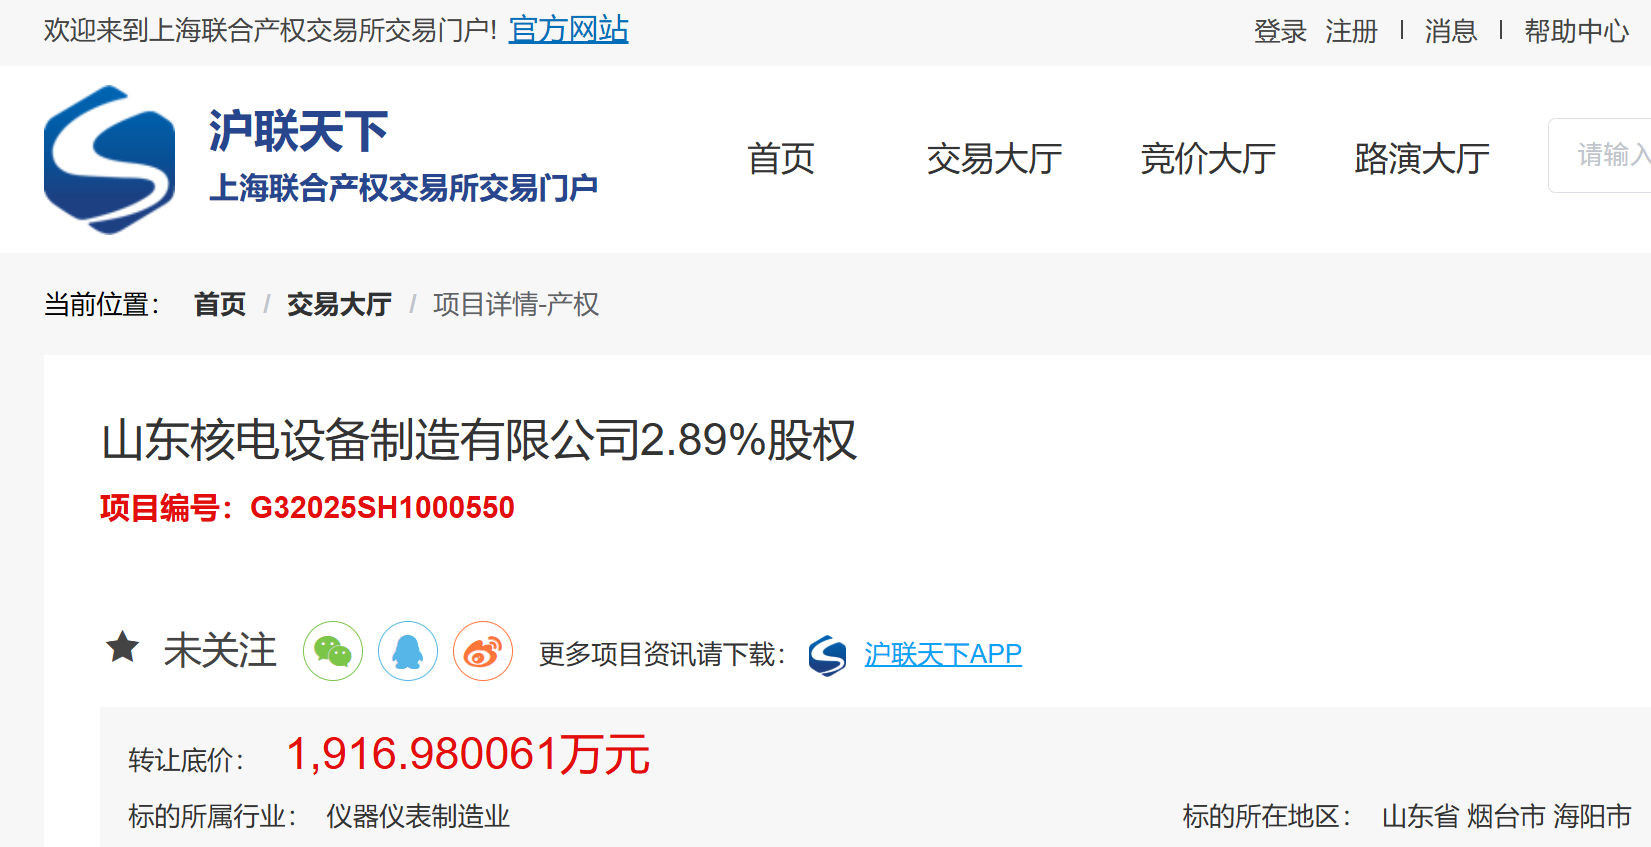Go to 路演大厅 section
The image size is (1651, 847).
click(x=1422, y=159)
